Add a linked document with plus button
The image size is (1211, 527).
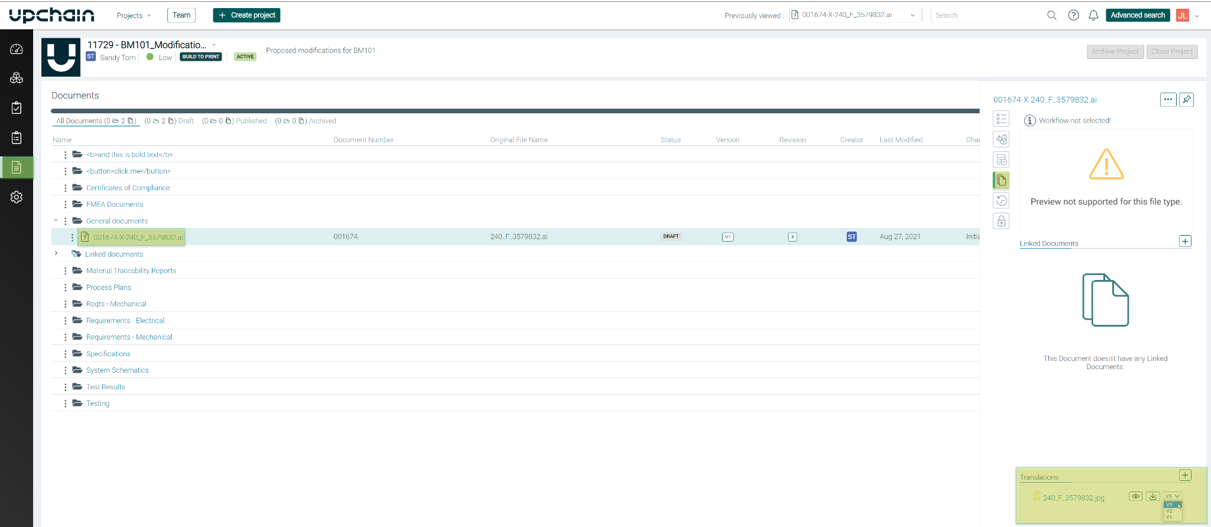click(x=1185, y=241)
